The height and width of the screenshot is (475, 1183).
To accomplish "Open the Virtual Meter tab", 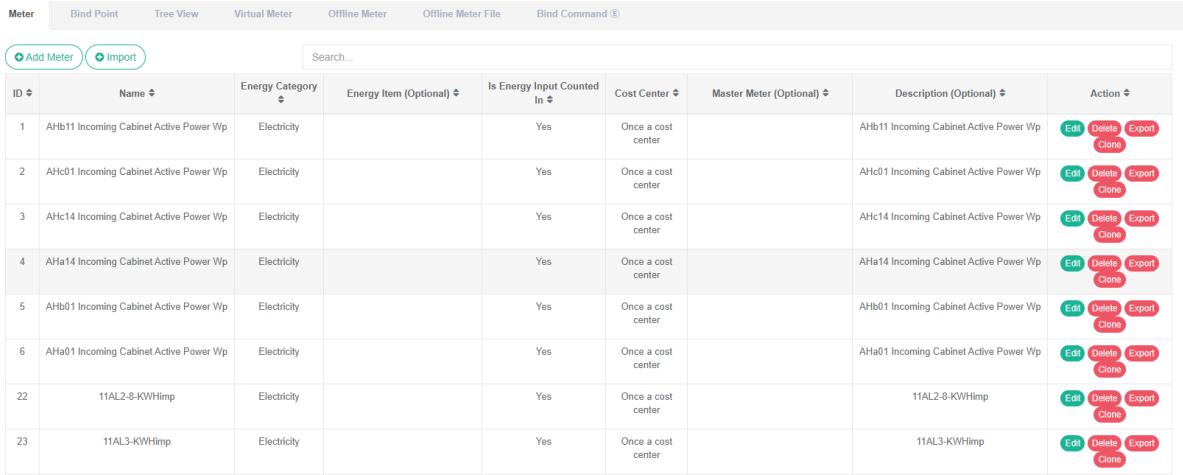I will [x=265, y=14].
